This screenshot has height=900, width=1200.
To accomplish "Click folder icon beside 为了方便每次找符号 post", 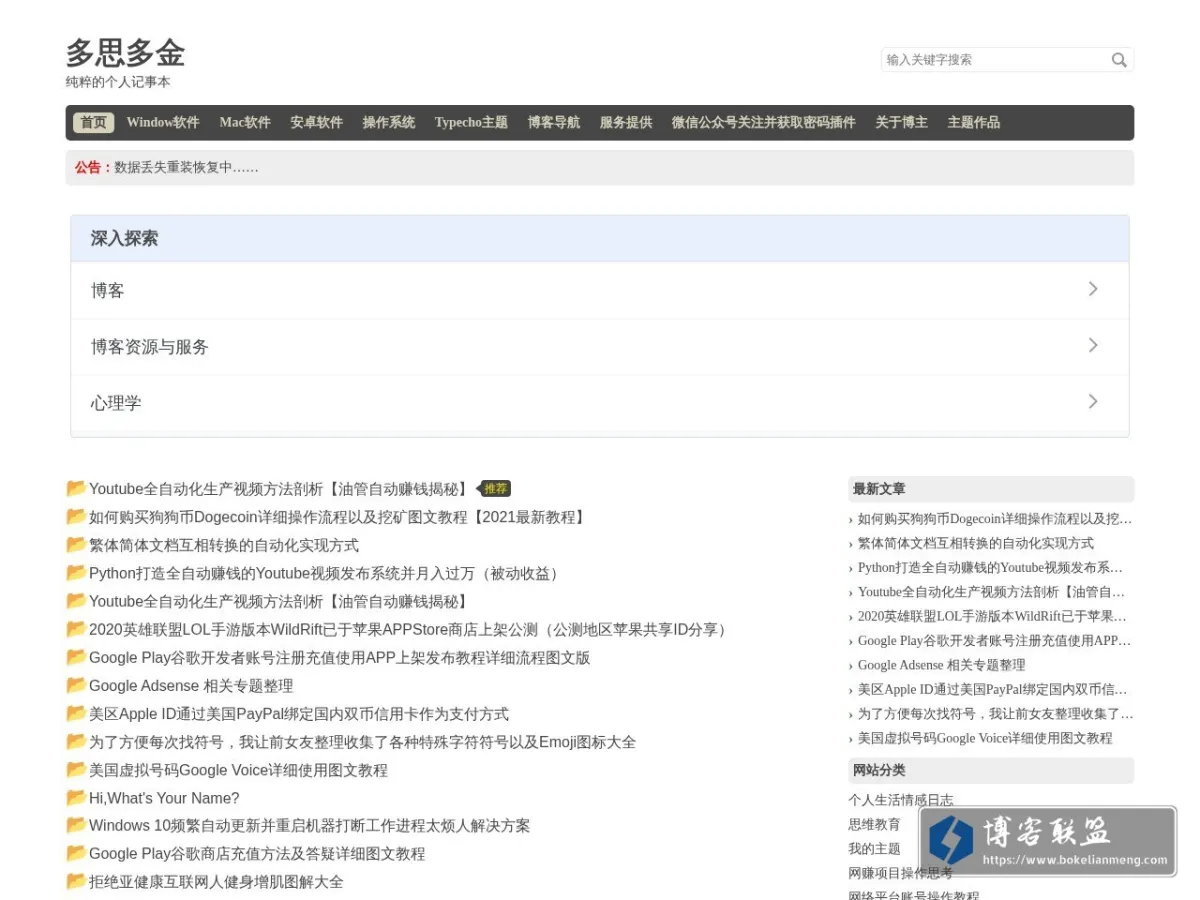I will tap(76, 741).
